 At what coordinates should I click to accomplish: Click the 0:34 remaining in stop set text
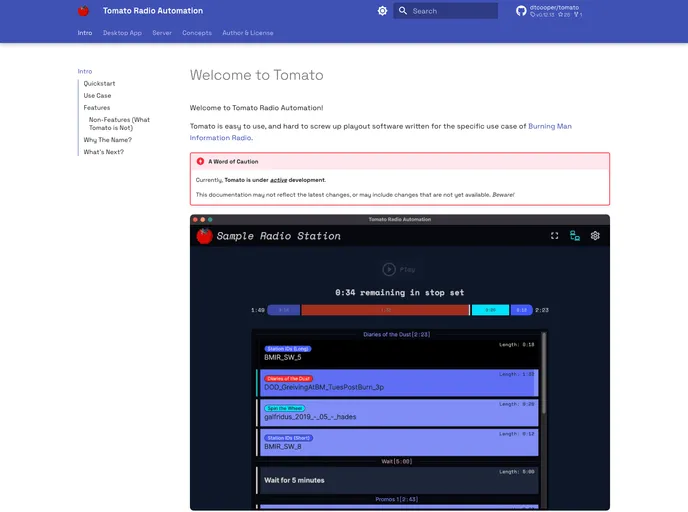[x=399, y=293]
